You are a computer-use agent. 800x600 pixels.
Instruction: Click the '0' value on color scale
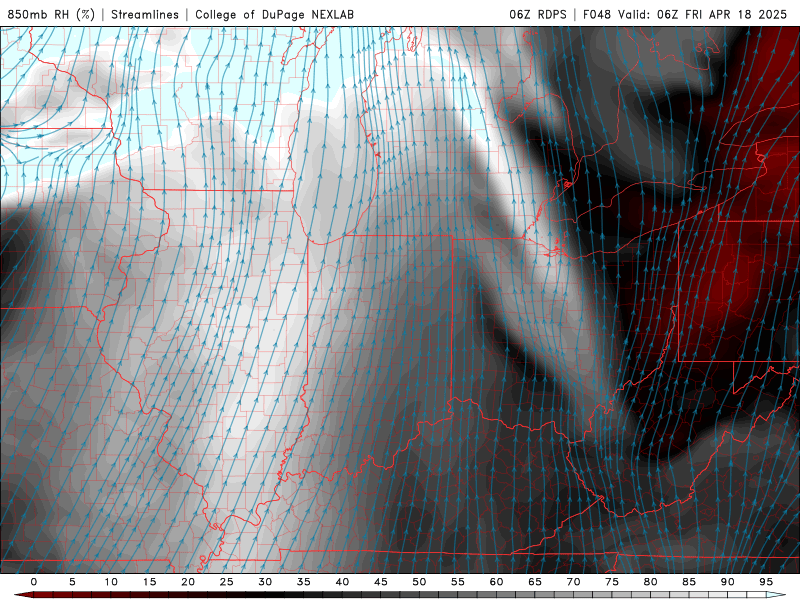pos(34,582)
